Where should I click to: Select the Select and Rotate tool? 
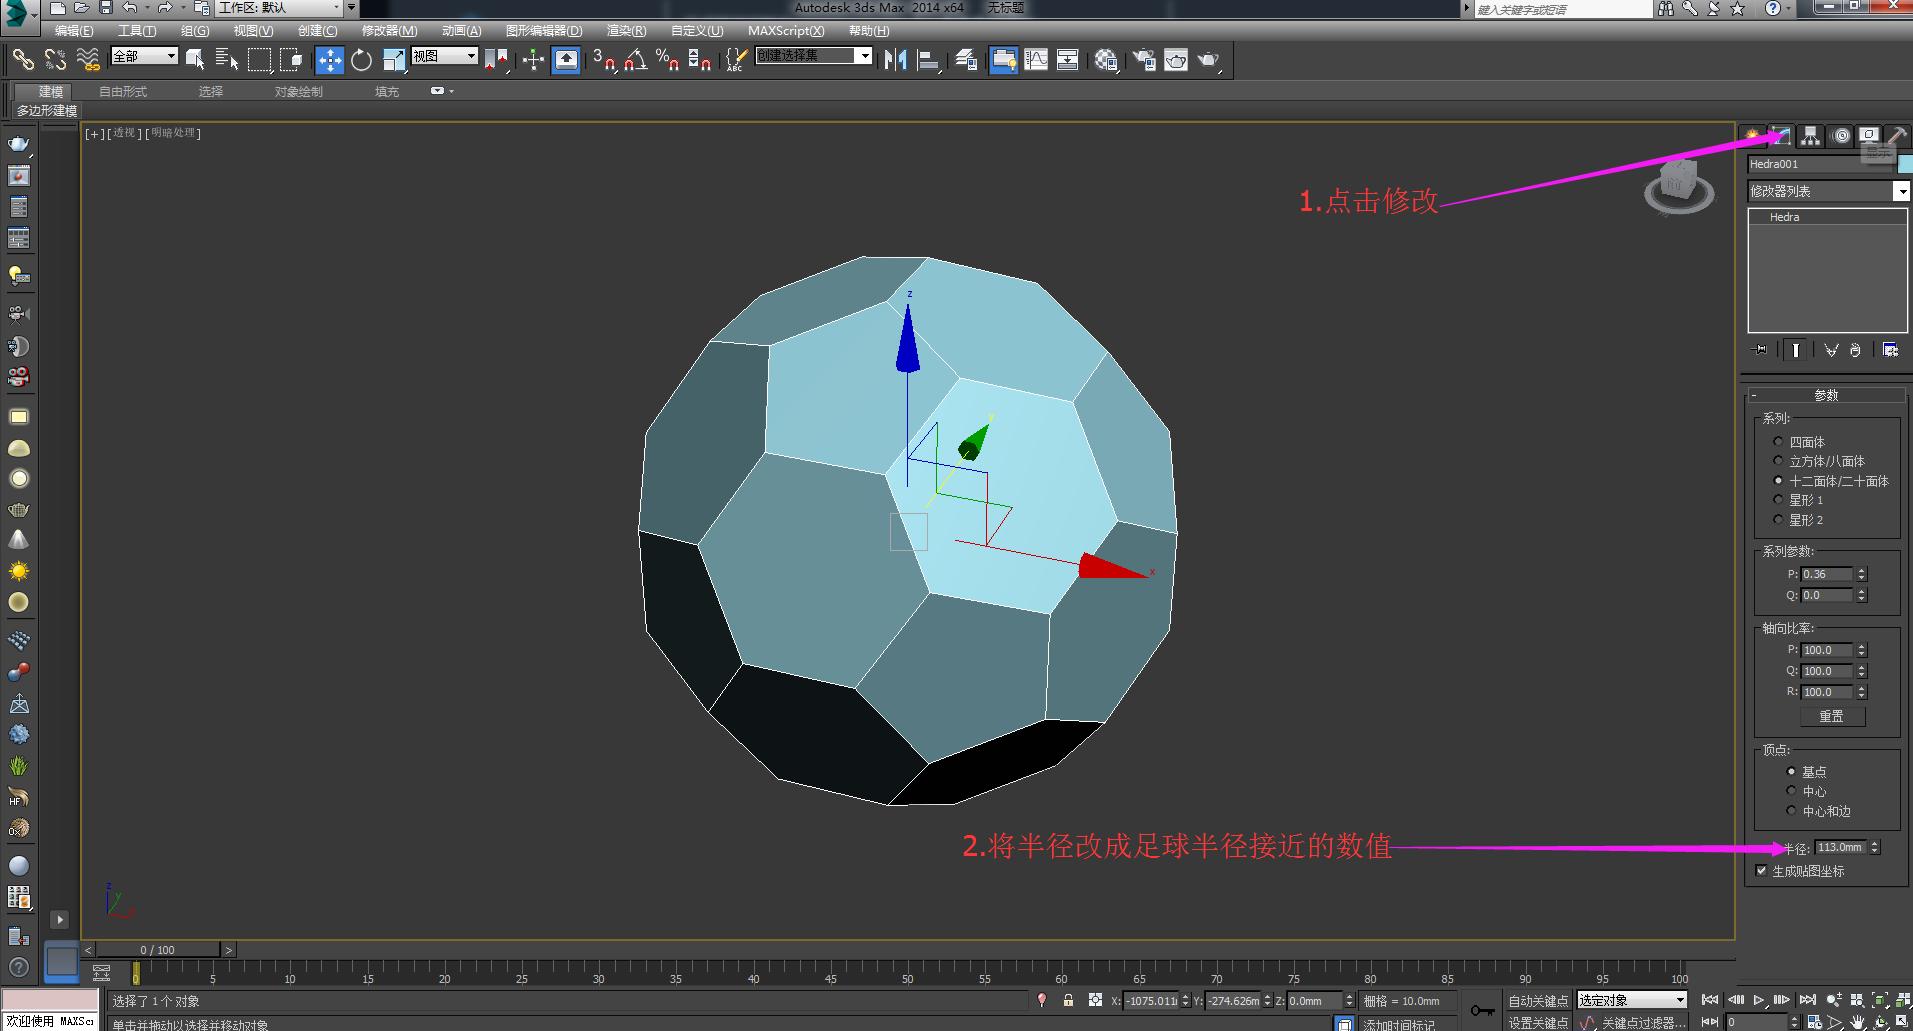pos(361,60)
